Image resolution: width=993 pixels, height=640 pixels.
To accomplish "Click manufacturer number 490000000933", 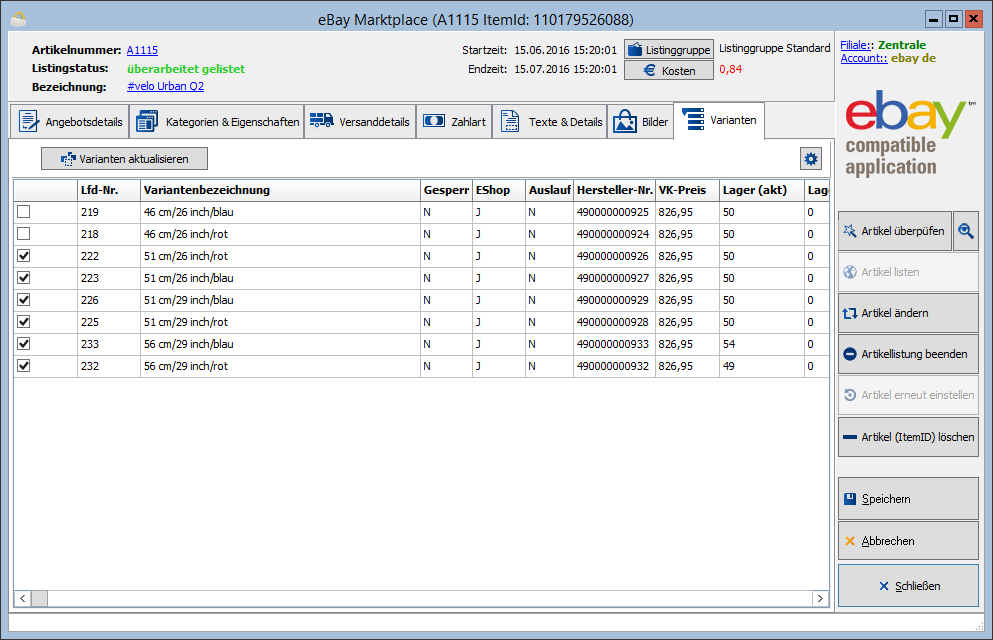I will tap(612, 344).
